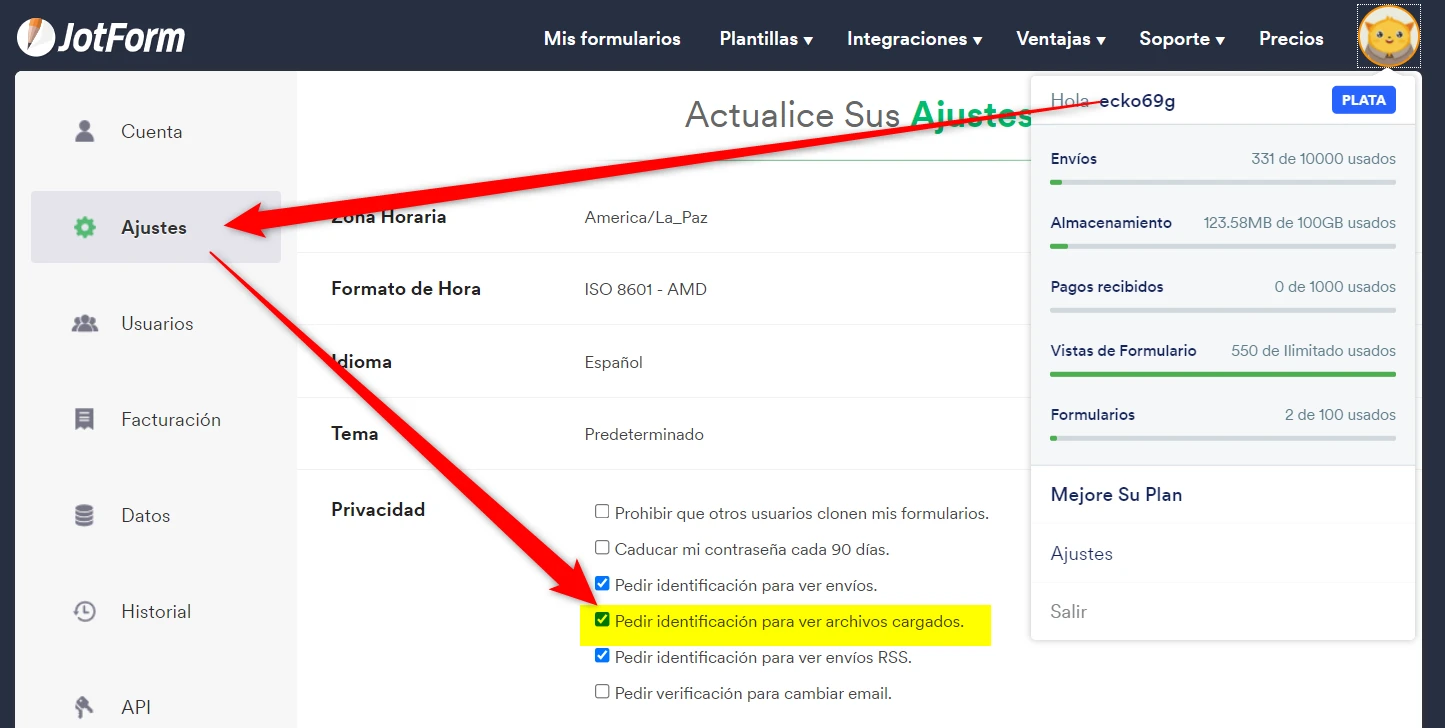Click the JotForm logo
The image size is (1445, 728).
(x=101, y=38)
